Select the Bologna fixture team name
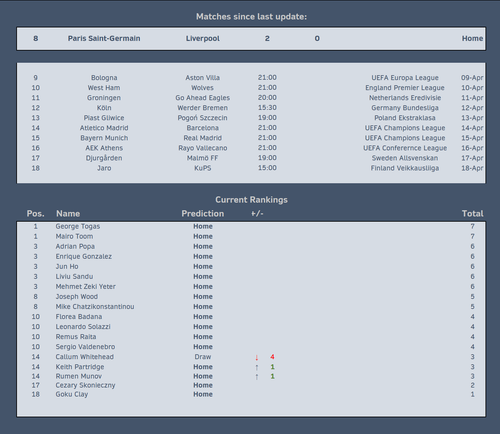The width and height of the screenshot is (500, 434). pyautogui.click(x=104, y=78)
